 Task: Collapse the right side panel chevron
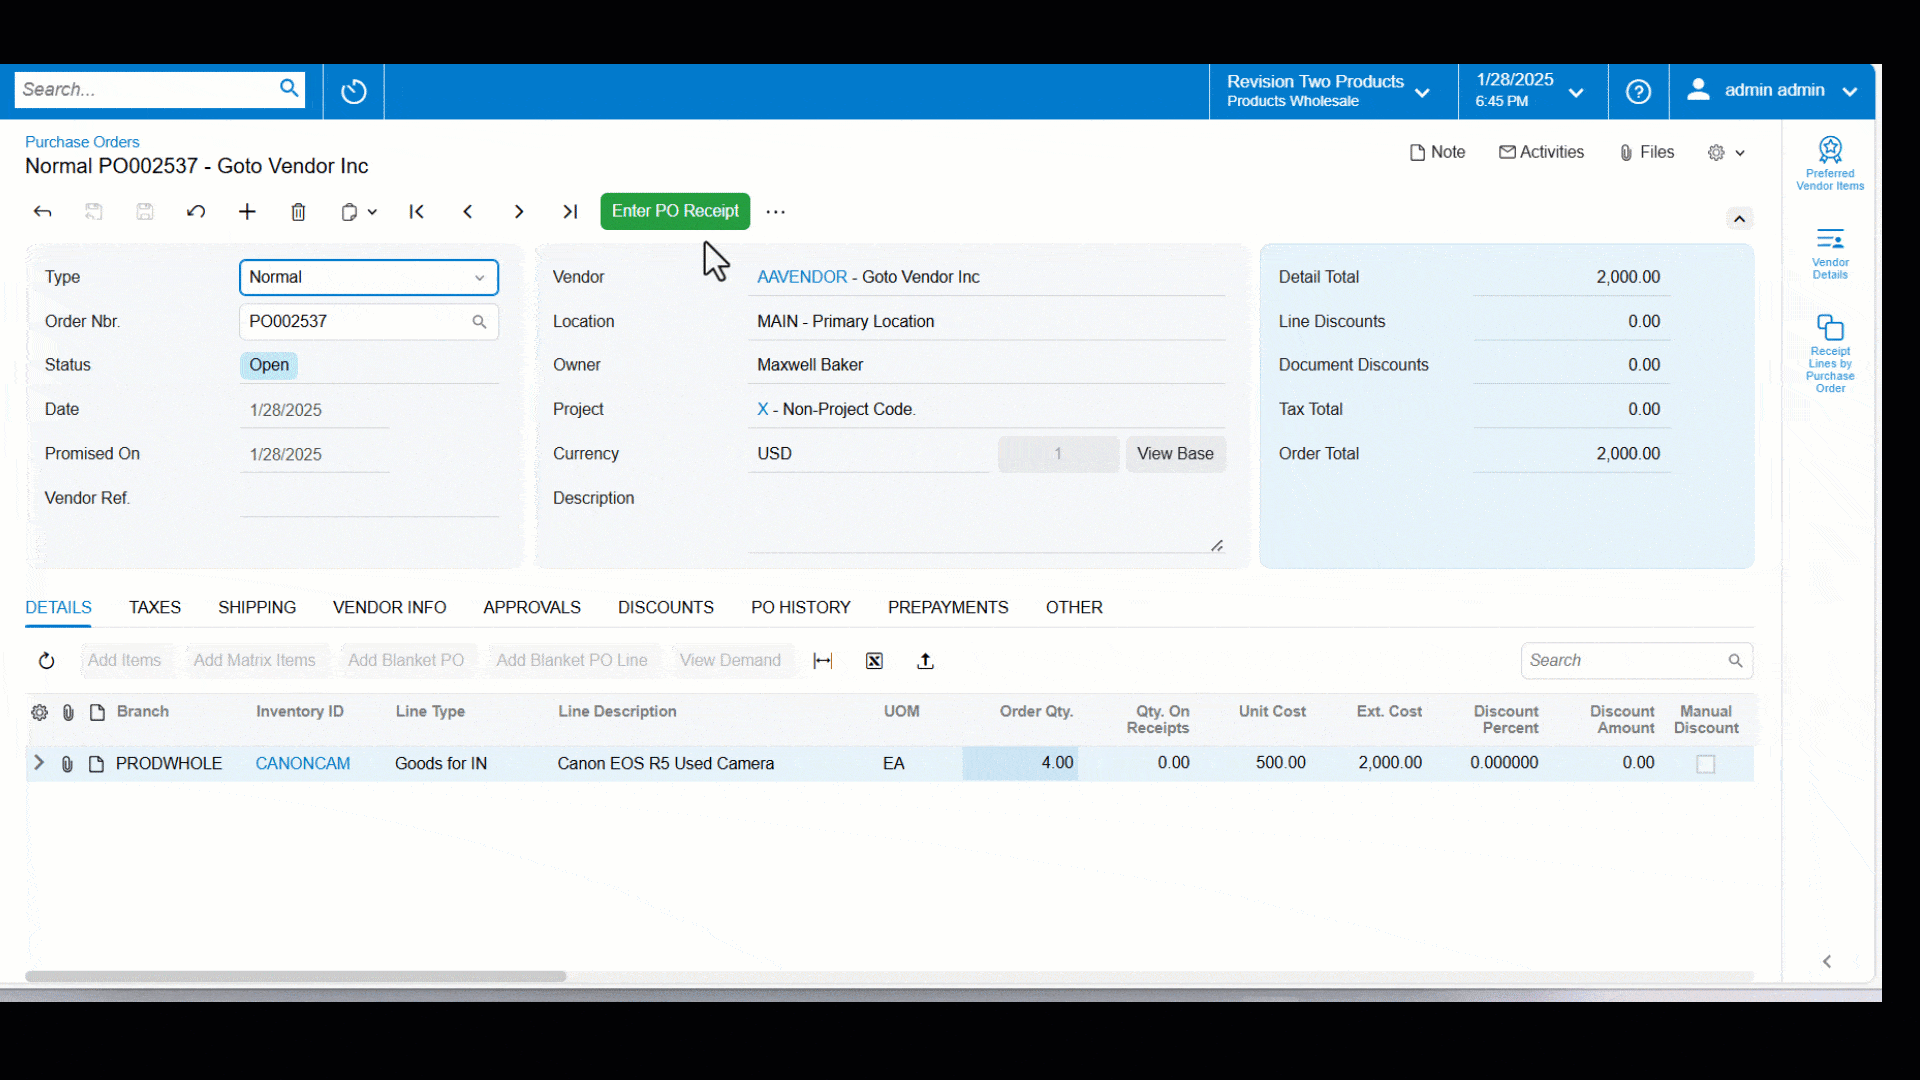1827,962
